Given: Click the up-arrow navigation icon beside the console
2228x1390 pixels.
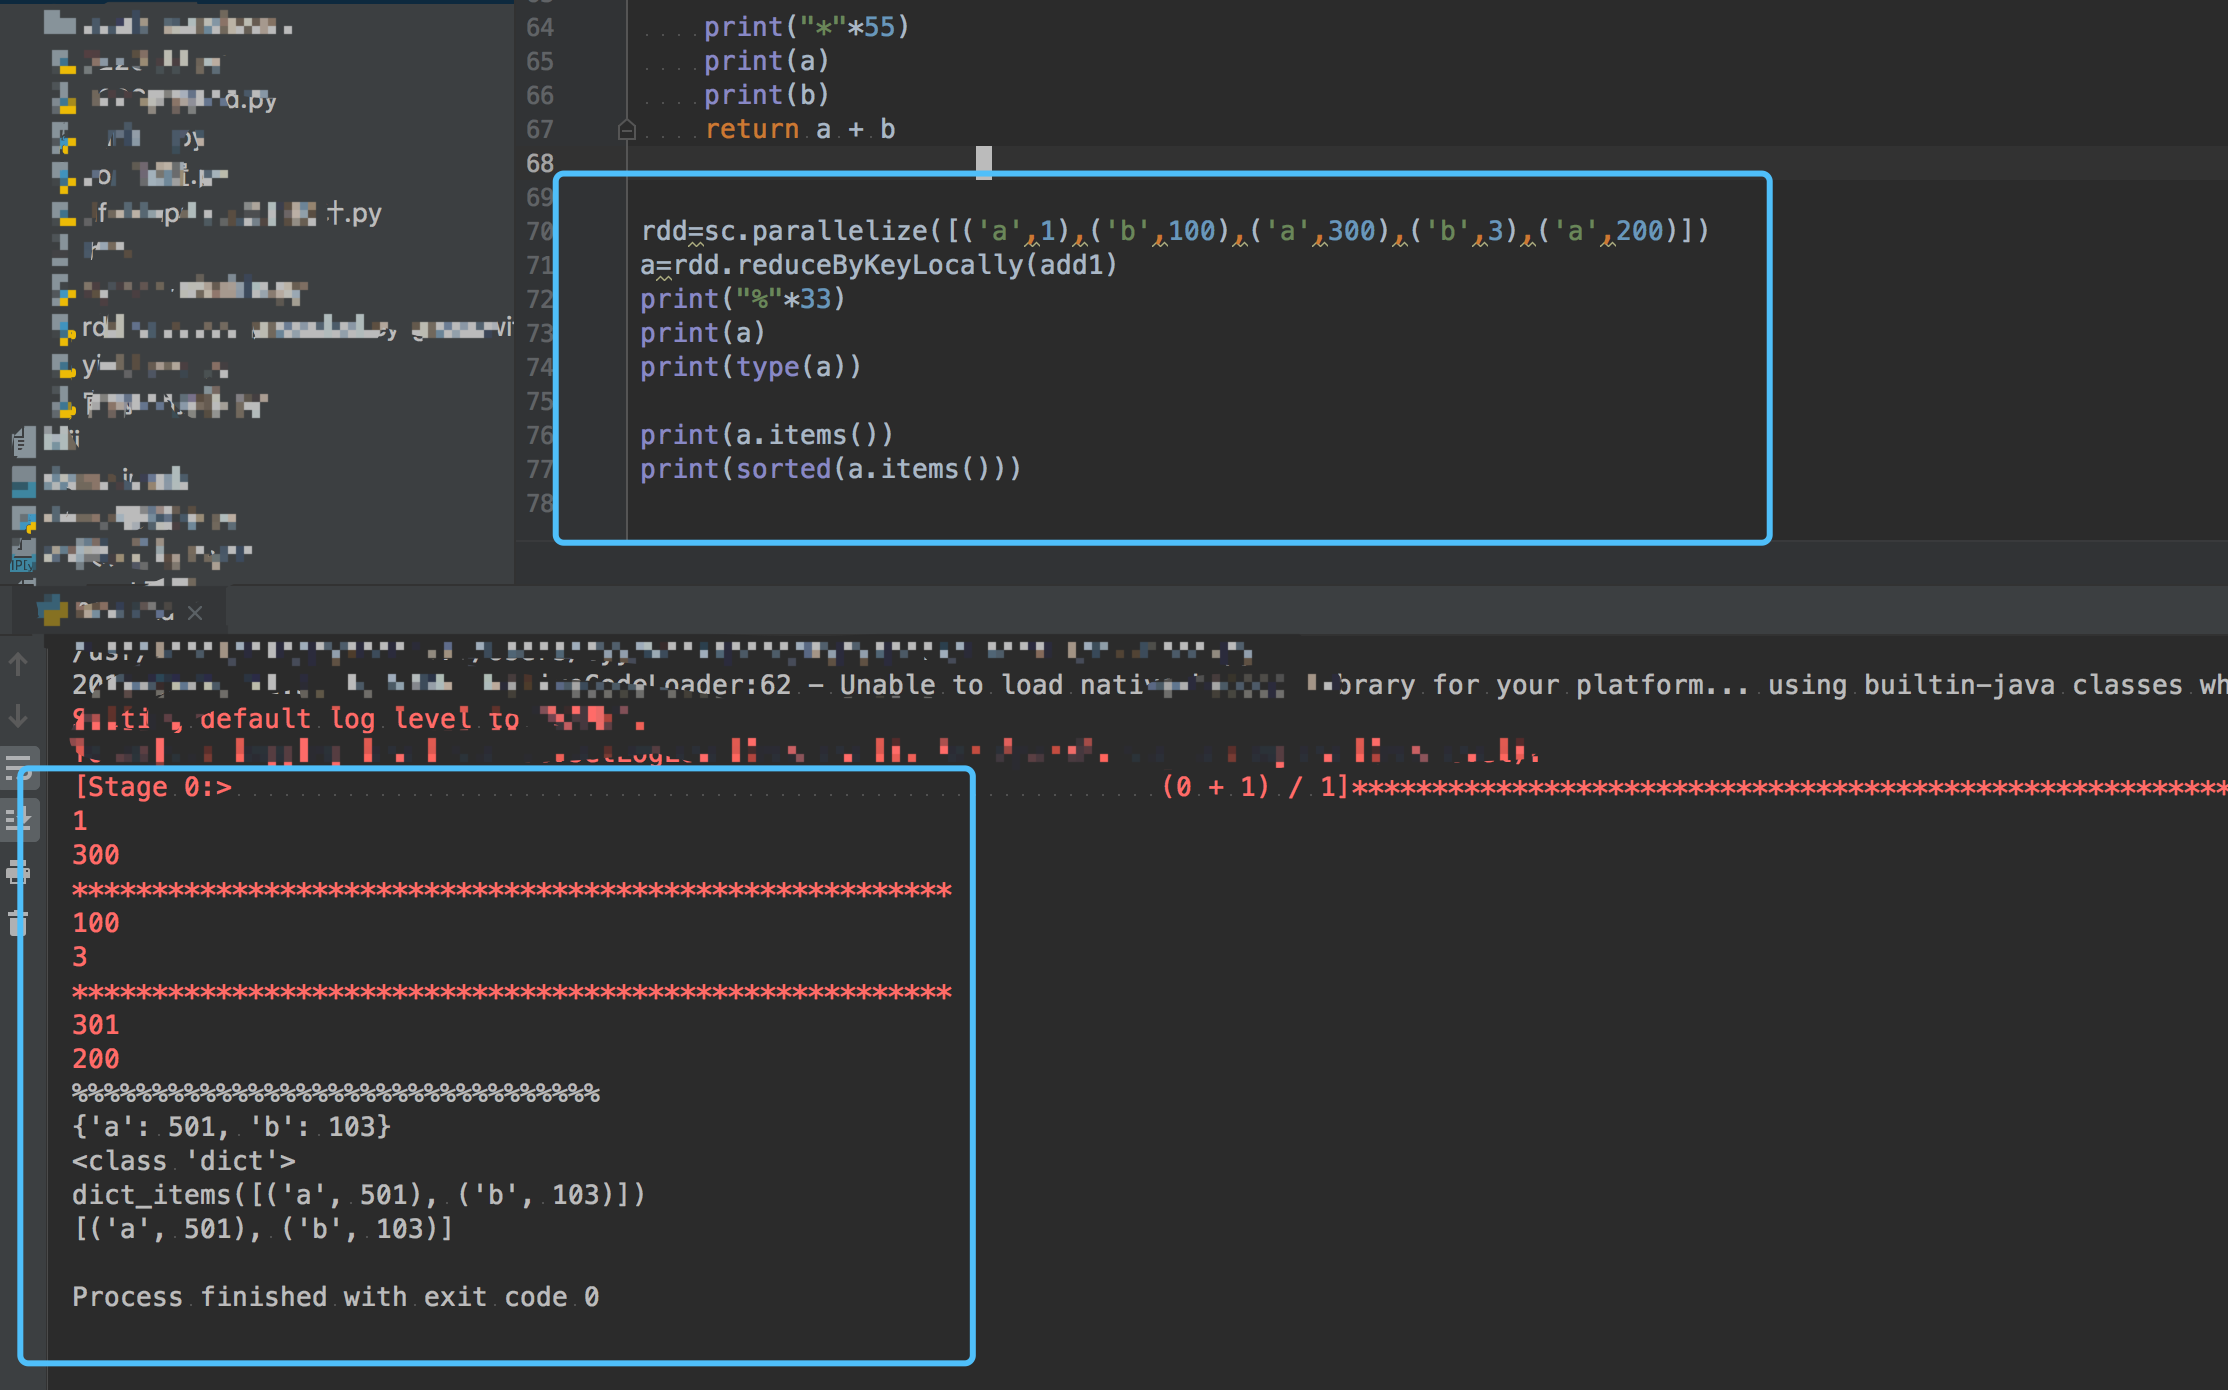Looking at the screenshot, I should 17,663.
